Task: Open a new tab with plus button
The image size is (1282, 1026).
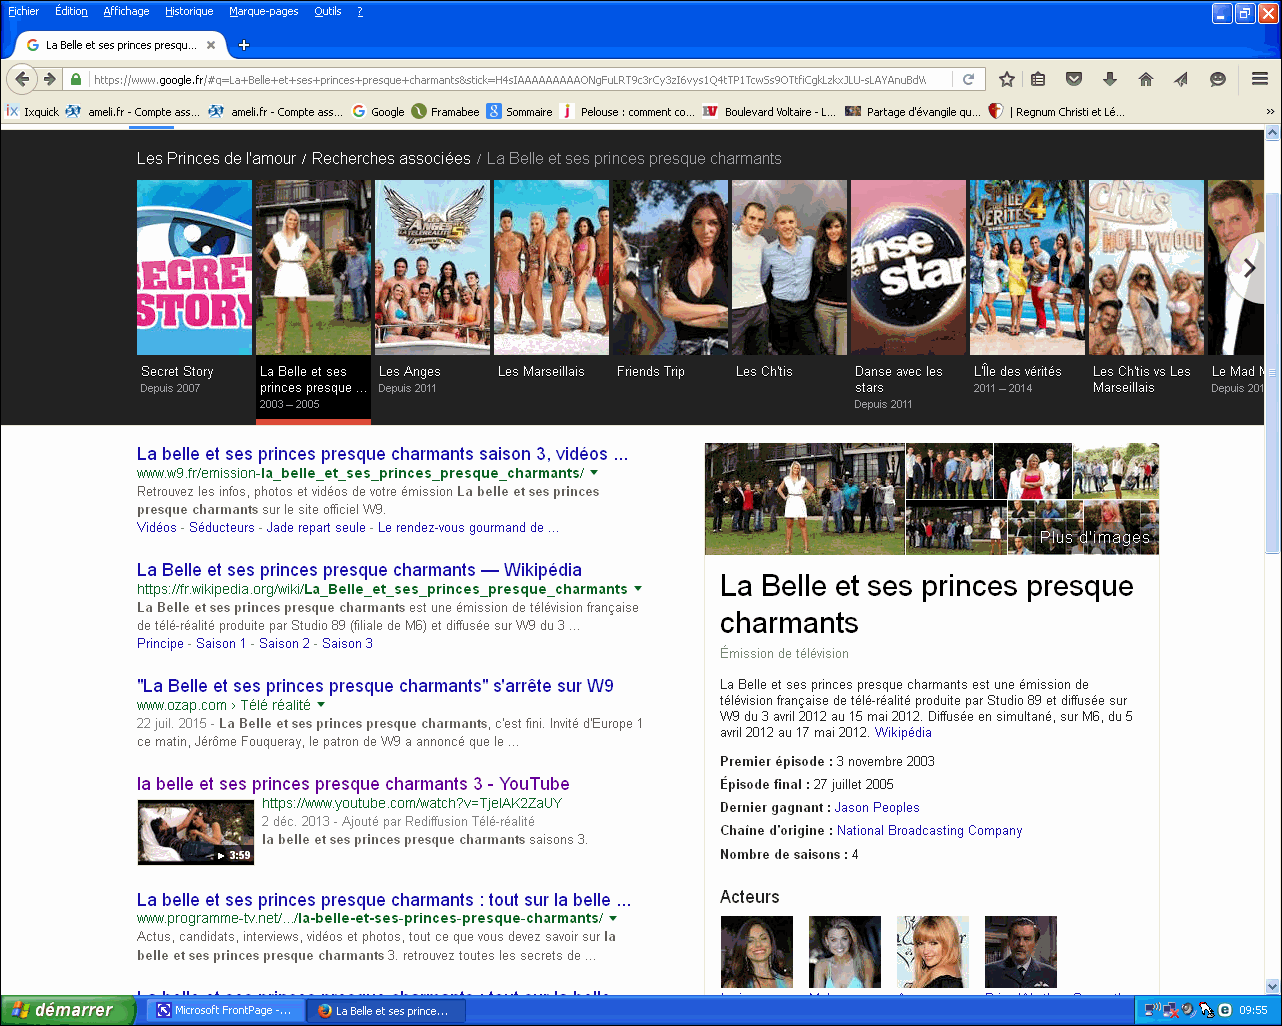Action: coord(243,45)
